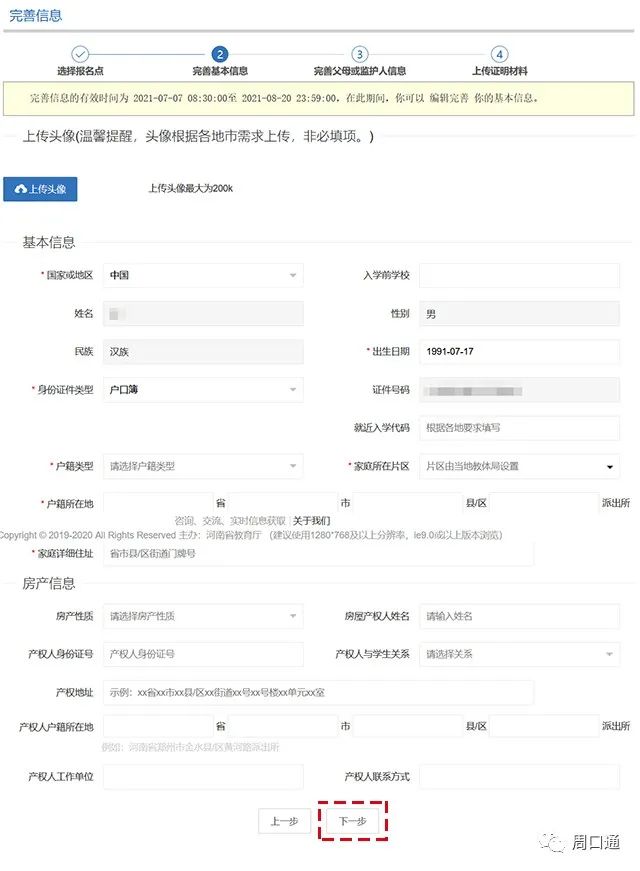Open the 产权人与学生关系 dropdown
The height and width of the screenshot is (871, 640).
(518, 654)
